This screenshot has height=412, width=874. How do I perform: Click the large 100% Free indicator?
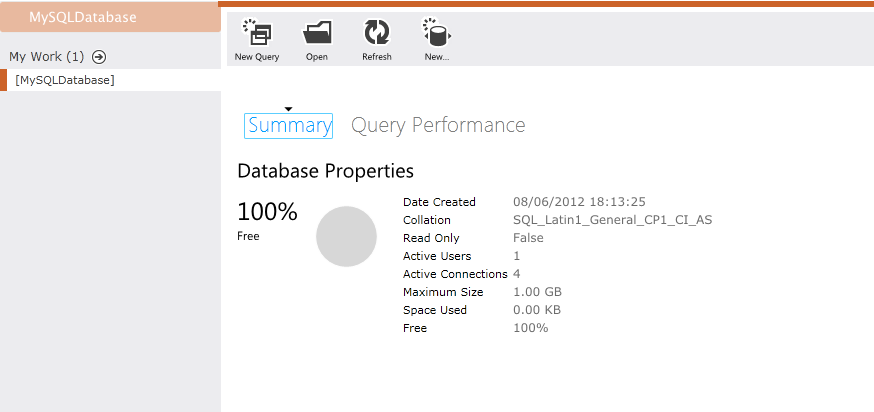click(x=267, y=212)
